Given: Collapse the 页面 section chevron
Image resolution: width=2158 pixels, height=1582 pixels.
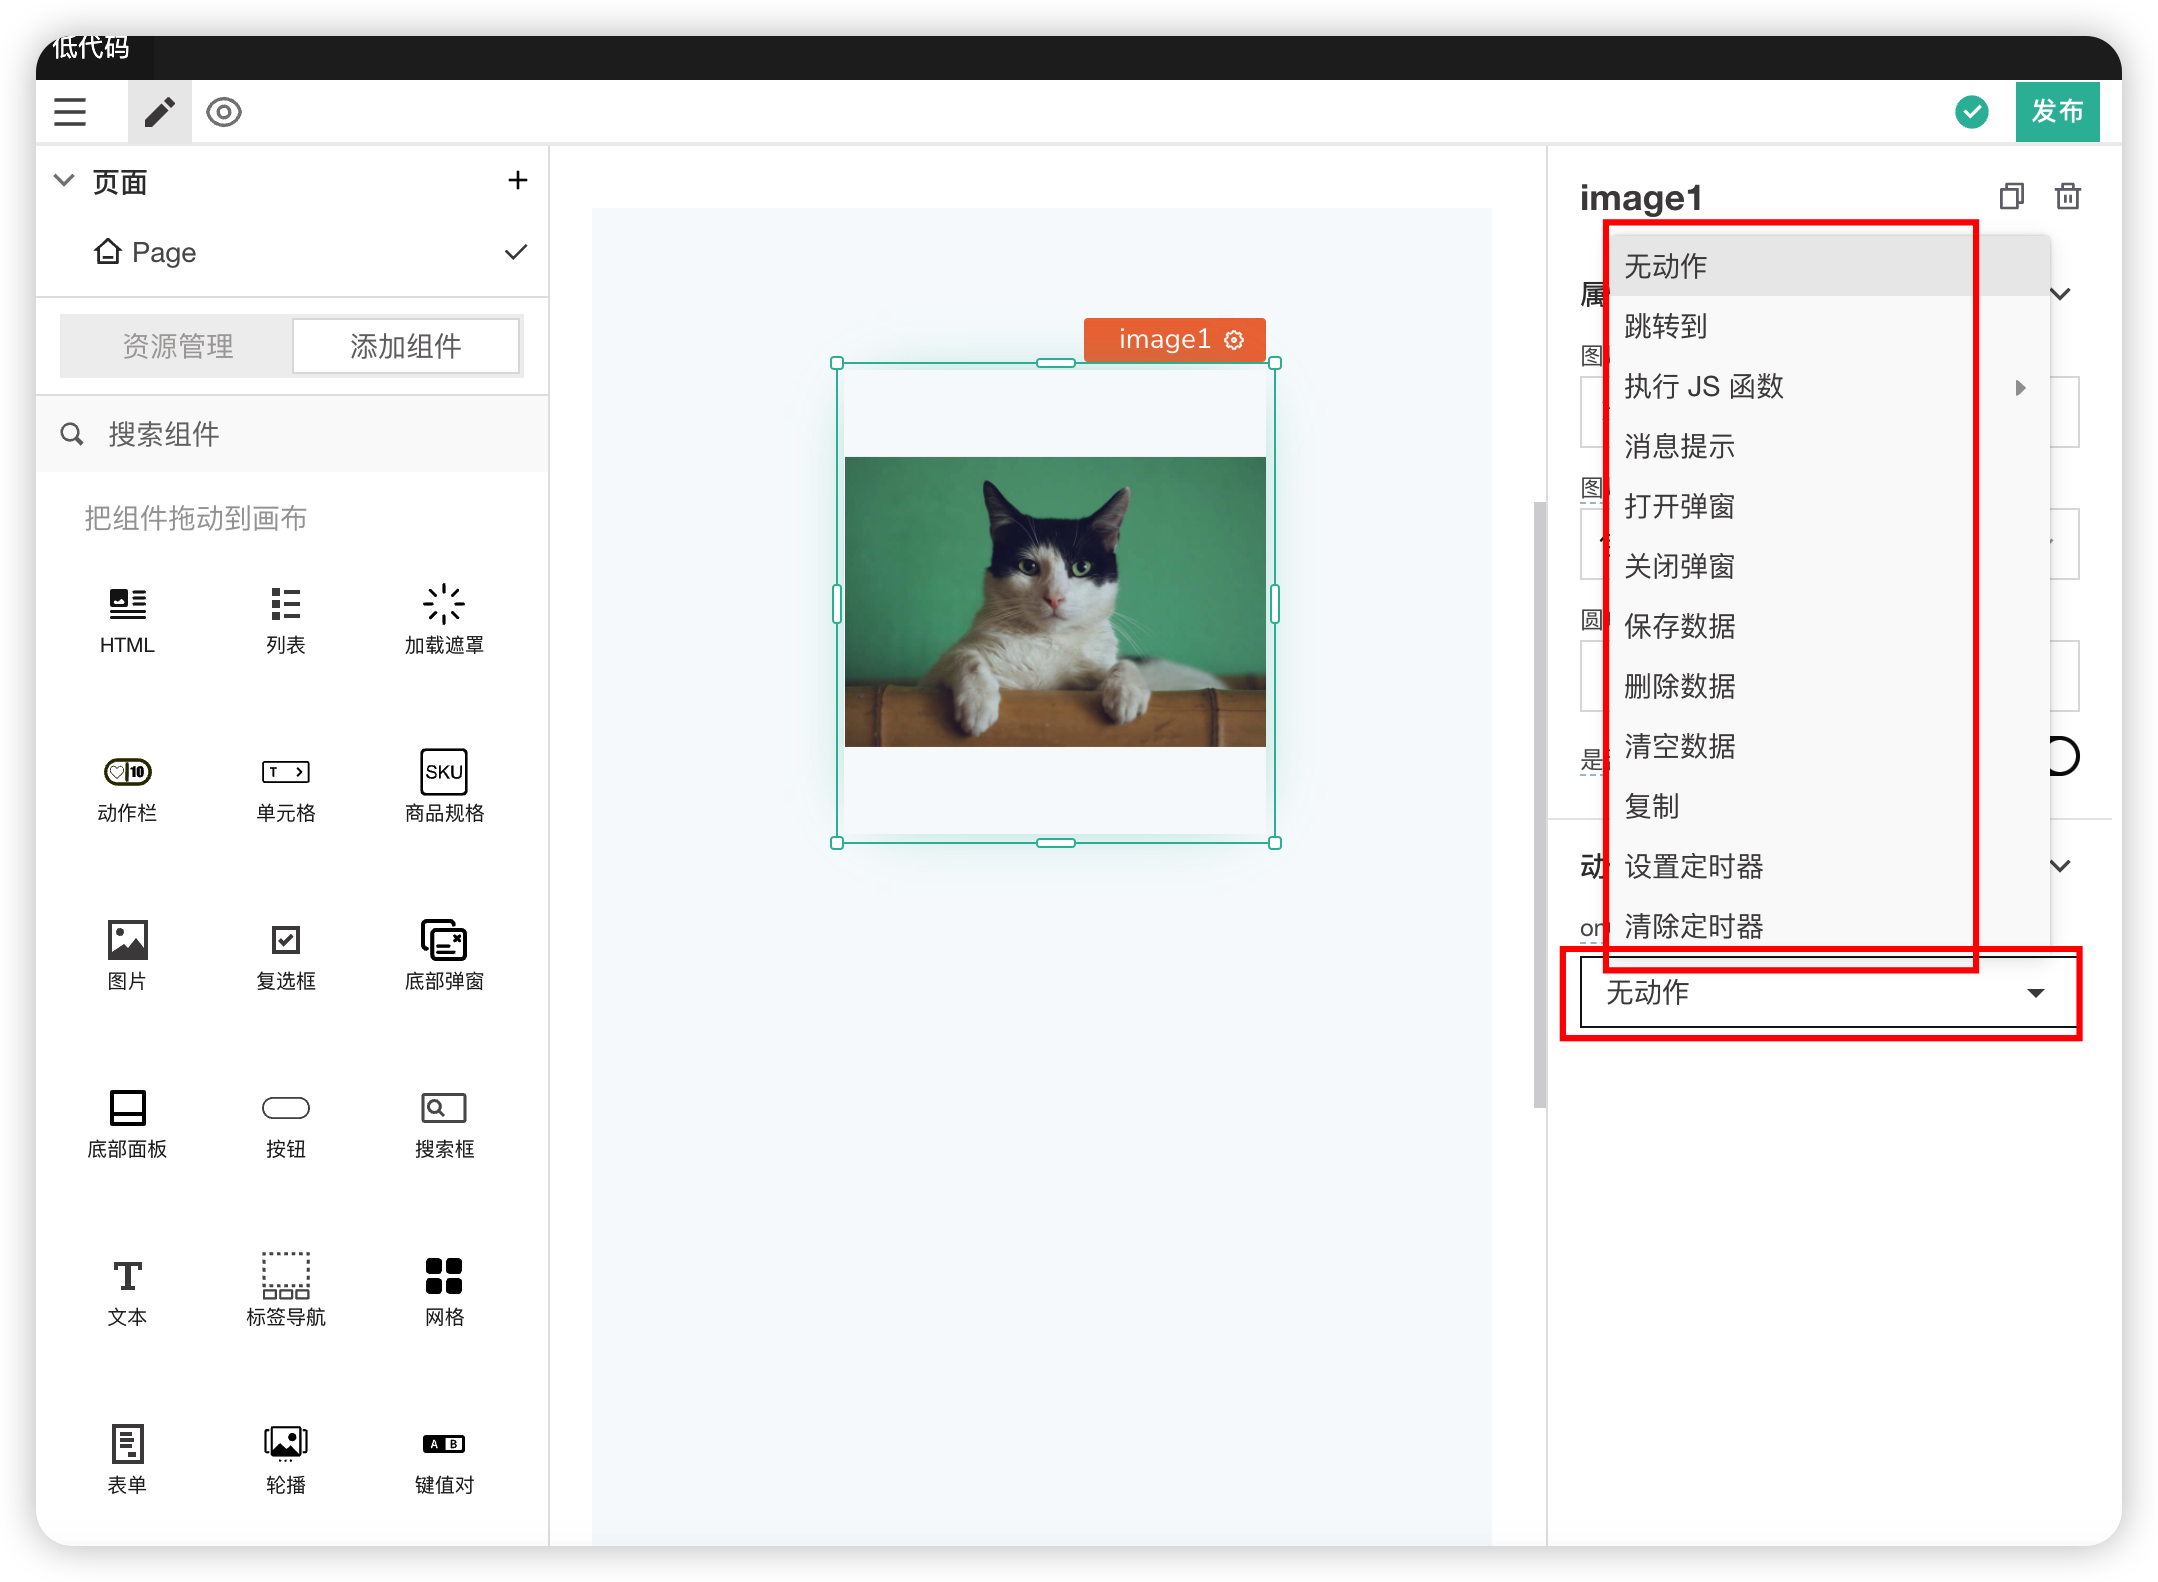Looking at the screenshot, I should (x=64, y=181).
